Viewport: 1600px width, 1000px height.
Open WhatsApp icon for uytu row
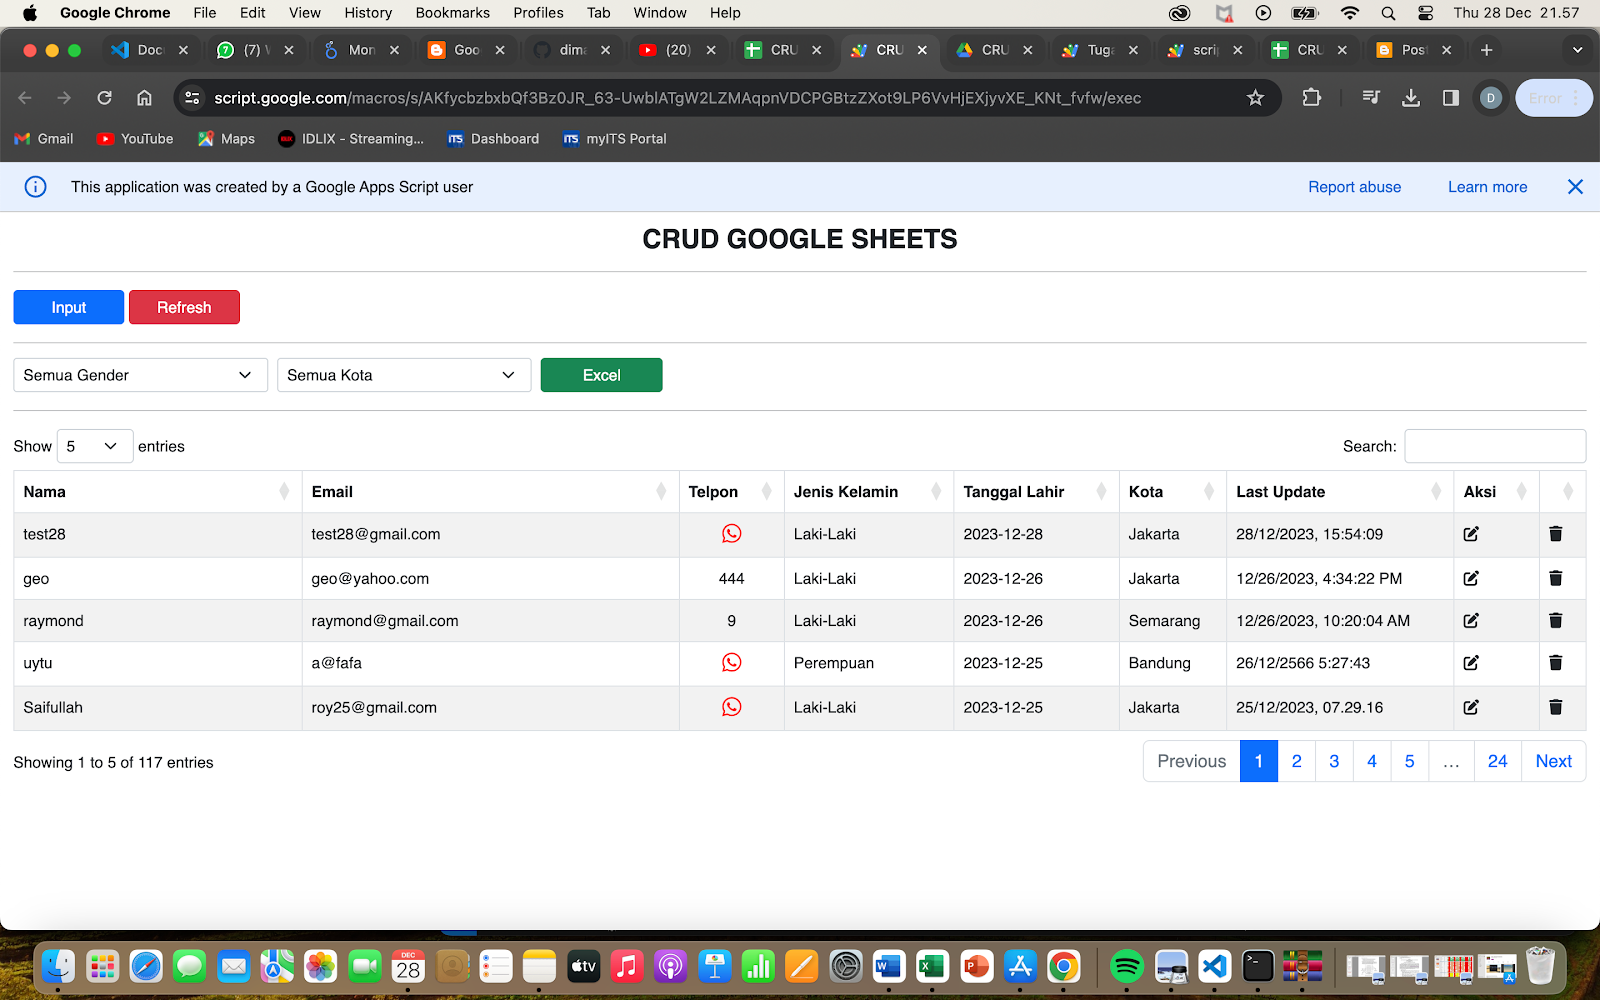click(732, 663)
